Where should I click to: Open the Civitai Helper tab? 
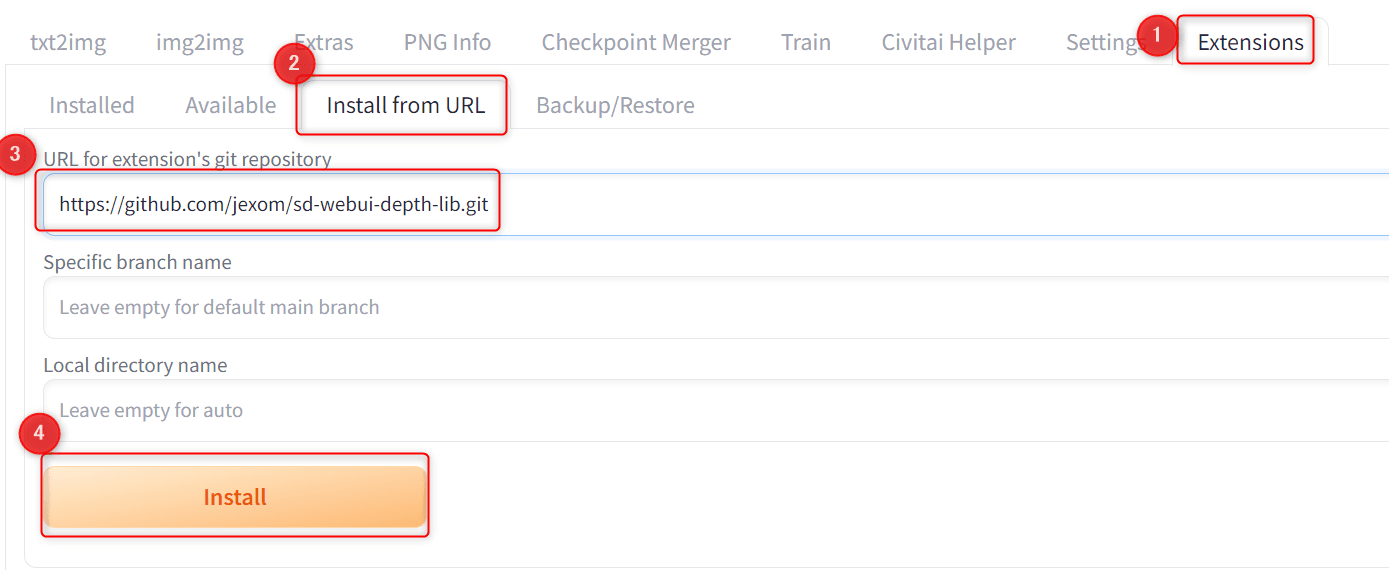tap(948, 42)
